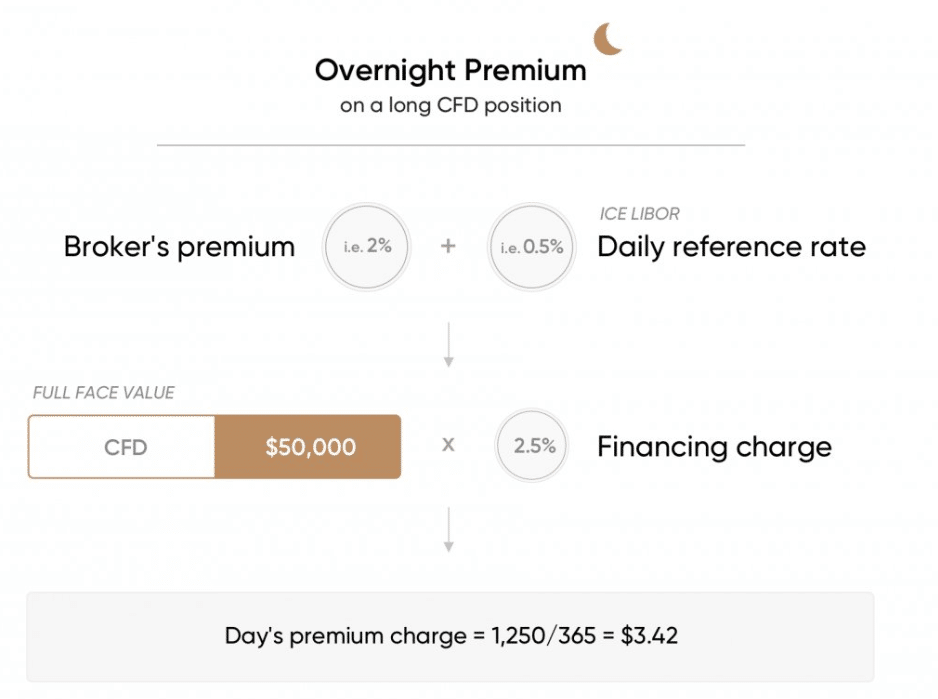Viewport: 938px width, 699px height.
Task: Click the Broker's premium label
Action: (179, 247)
